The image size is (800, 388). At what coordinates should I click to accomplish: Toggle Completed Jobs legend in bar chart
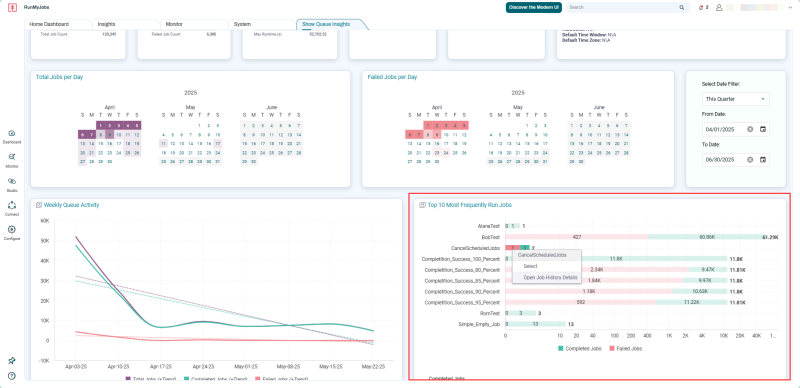[x=578, y=349]
